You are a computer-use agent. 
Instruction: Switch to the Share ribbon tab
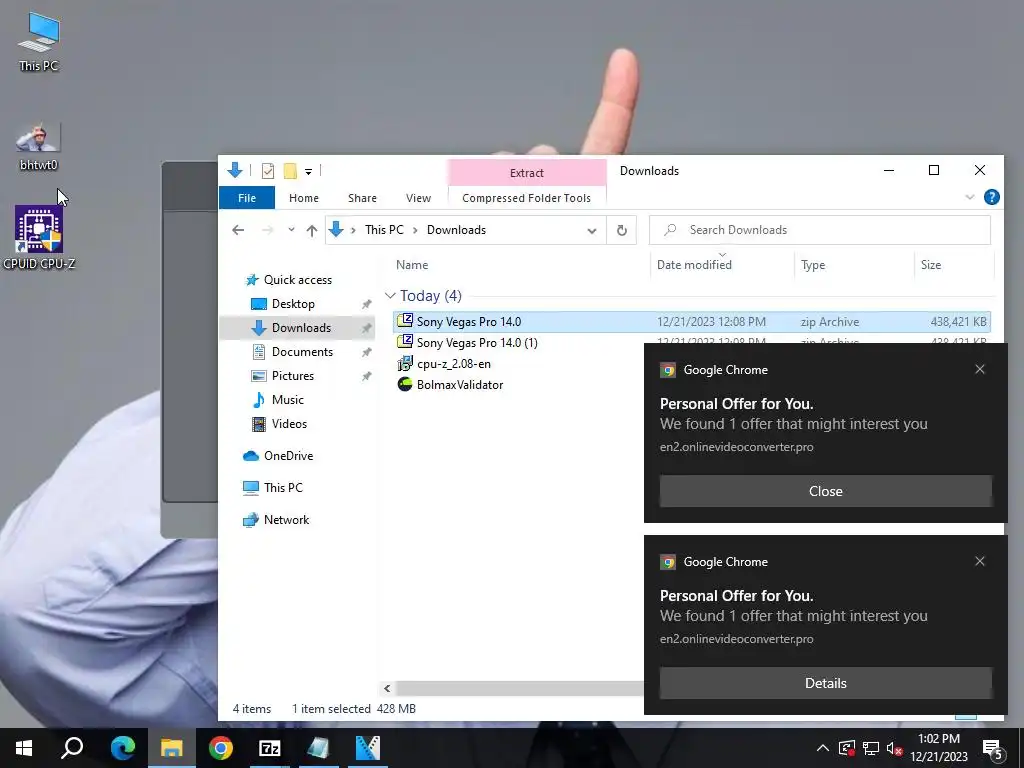tap(362, 198)
